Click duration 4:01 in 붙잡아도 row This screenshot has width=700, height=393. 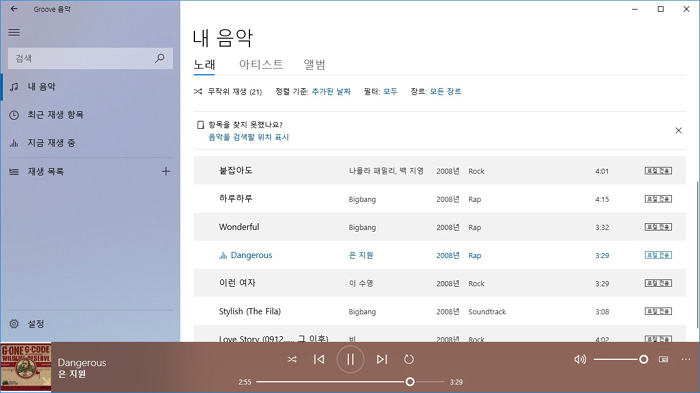(x=602, y=171)
